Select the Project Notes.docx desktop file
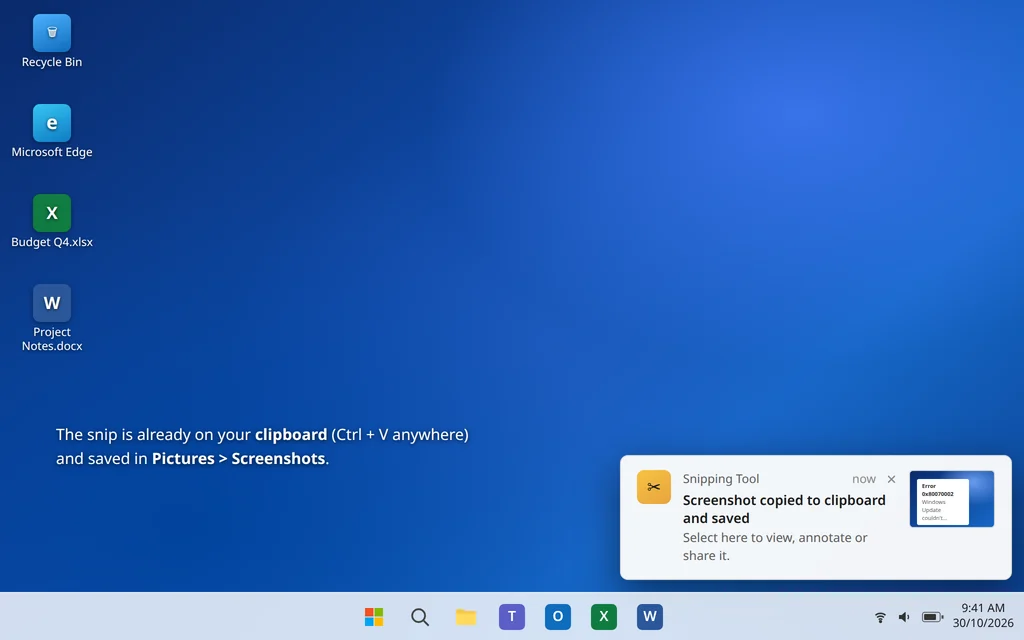Viewport: 1024px width, 640px height. (x=52, y=318)
